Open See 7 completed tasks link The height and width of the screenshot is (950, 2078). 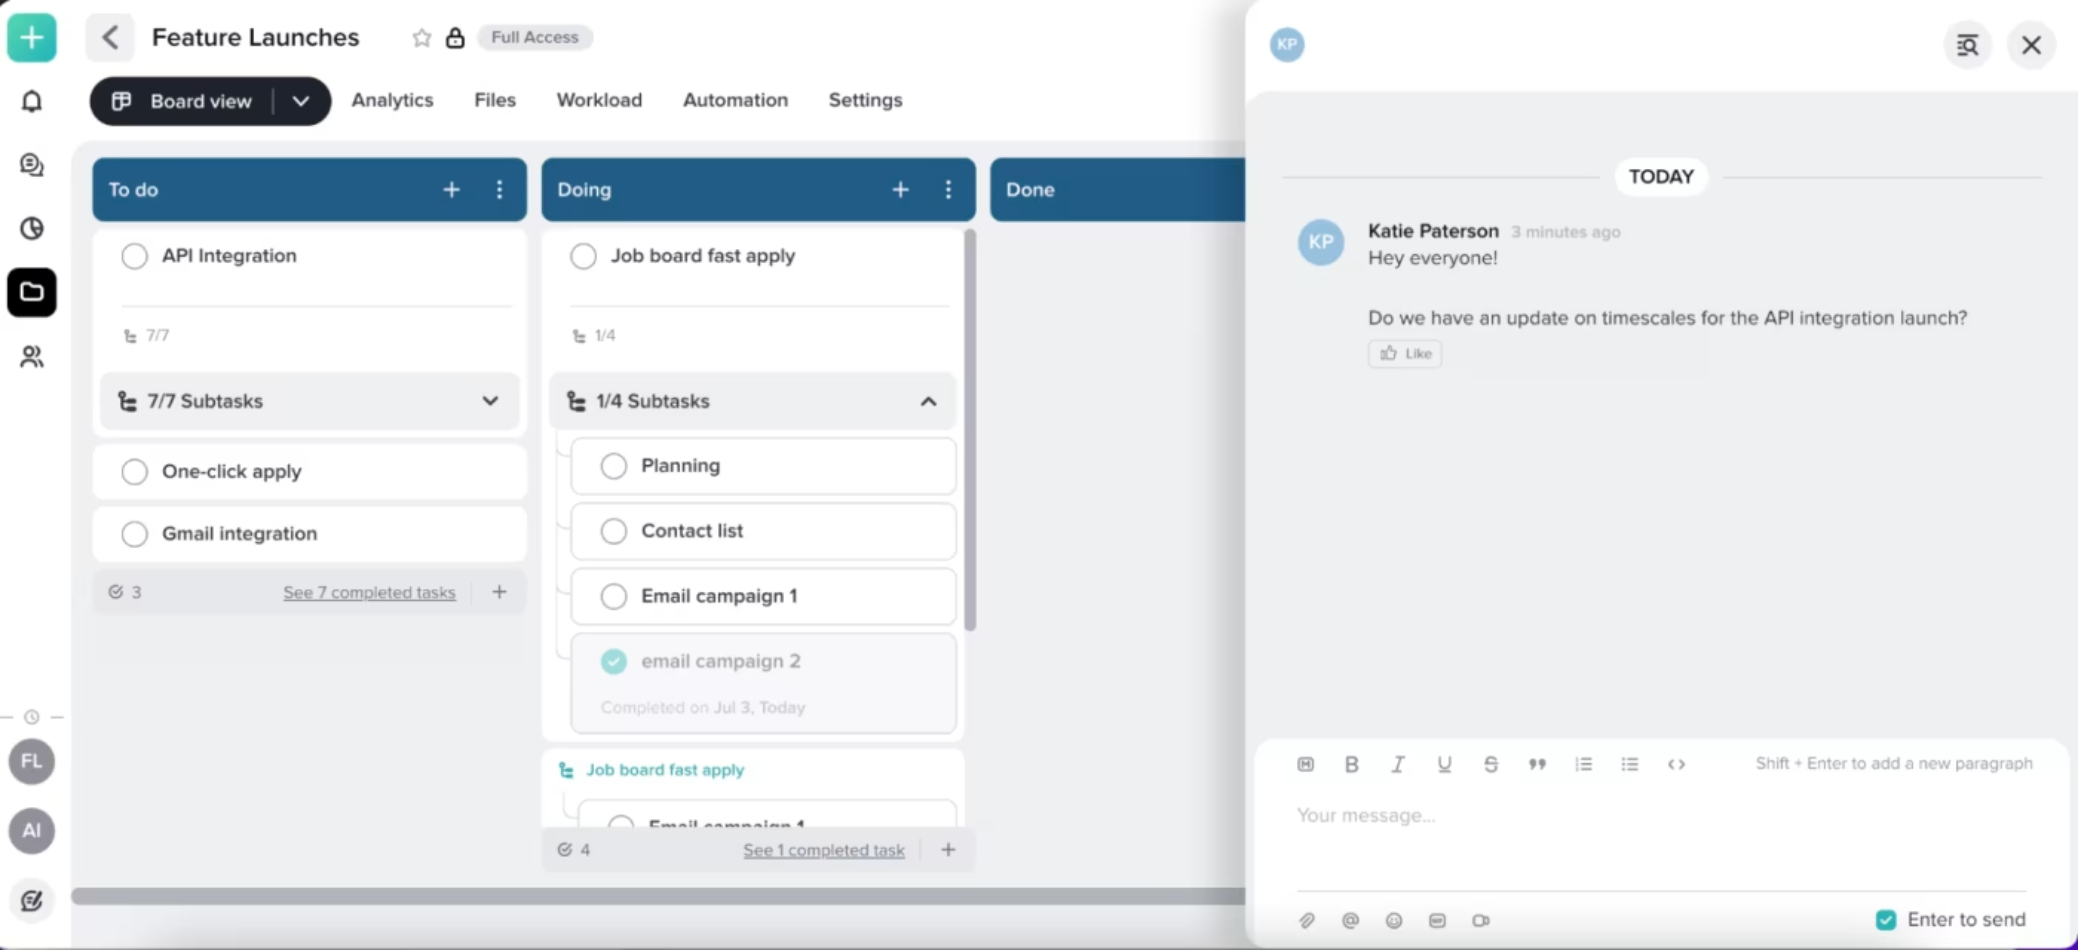pos(369,592)
